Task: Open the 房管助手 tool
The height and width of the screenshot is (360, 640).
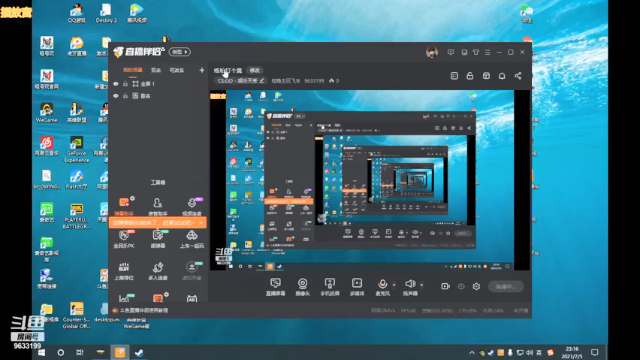Action: click(x=158, y=206)
